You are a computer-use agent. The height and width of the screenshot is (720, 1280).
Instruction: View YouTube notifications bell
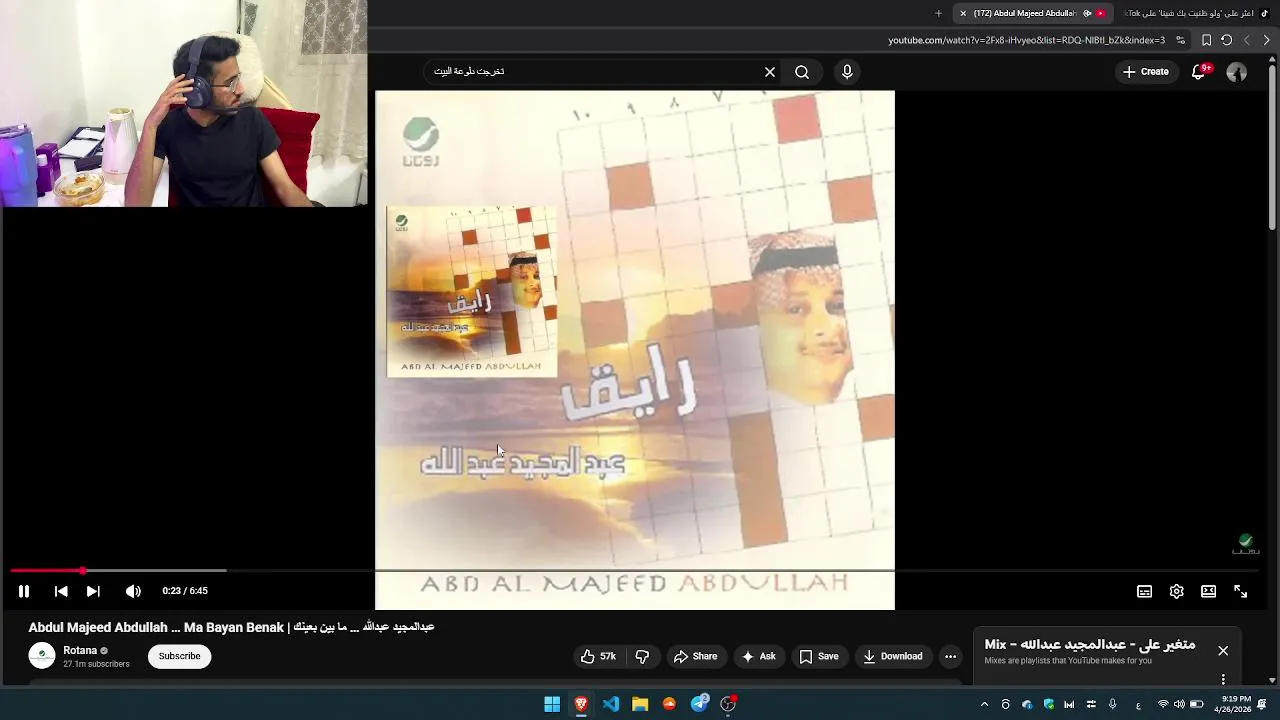click(1199, 72)
